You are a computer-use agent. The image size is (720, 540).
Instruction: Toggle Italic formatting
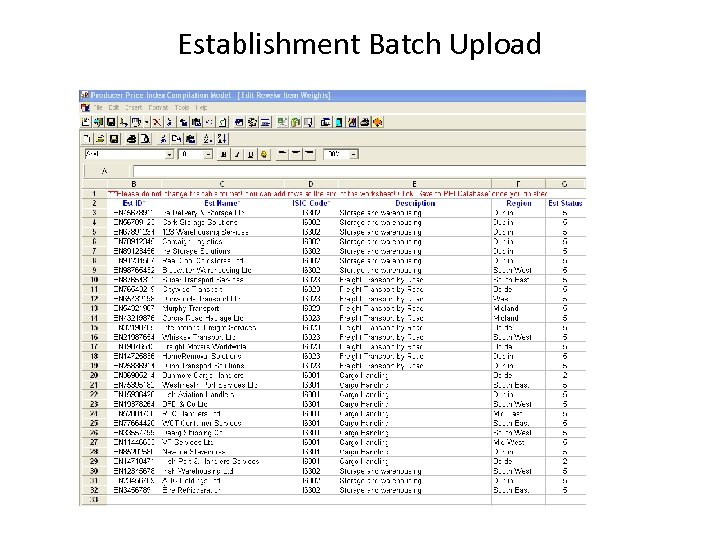click(x=237, y=154)
